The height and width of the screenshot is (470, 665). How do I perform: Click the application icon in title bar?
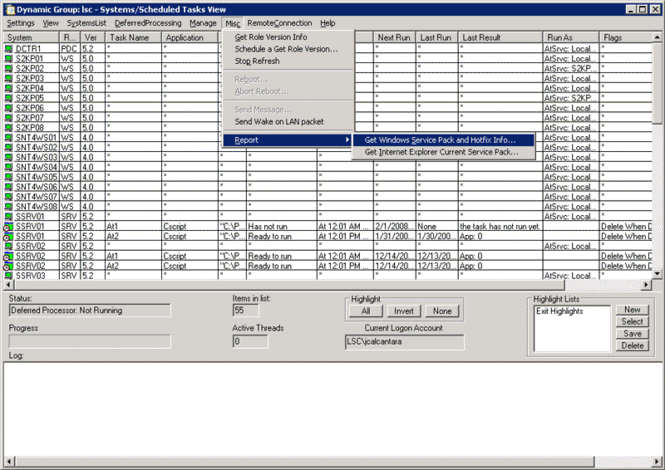(x=10, y=9)
